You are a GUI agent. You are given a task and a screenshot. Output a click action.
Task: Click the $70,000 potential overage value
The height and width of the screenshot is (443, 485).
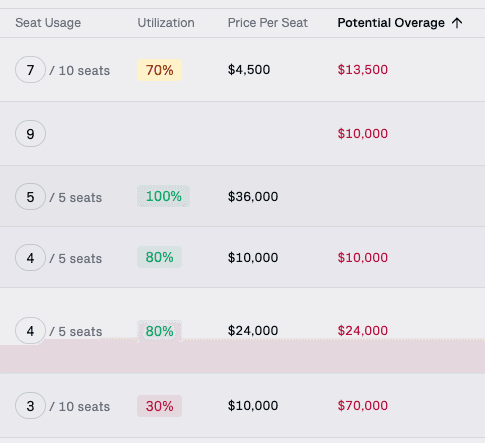coord(363,406)
